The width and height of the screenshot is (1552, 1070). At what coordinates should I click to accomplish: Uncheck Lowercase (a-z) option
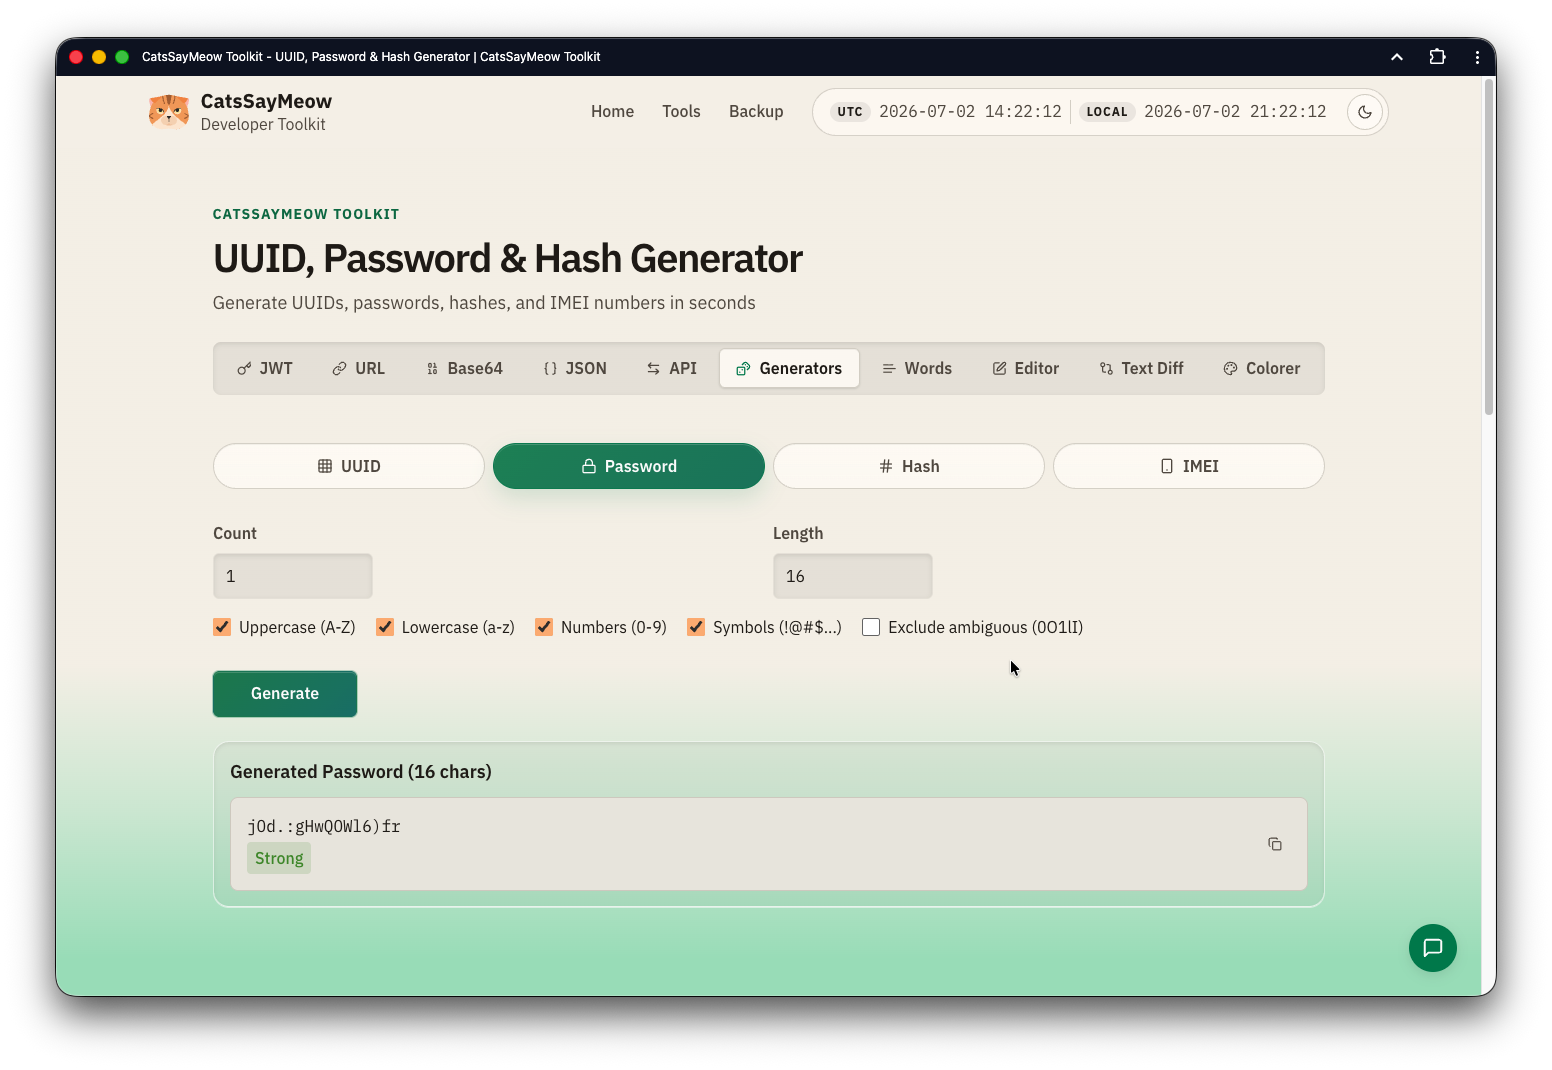385,627
